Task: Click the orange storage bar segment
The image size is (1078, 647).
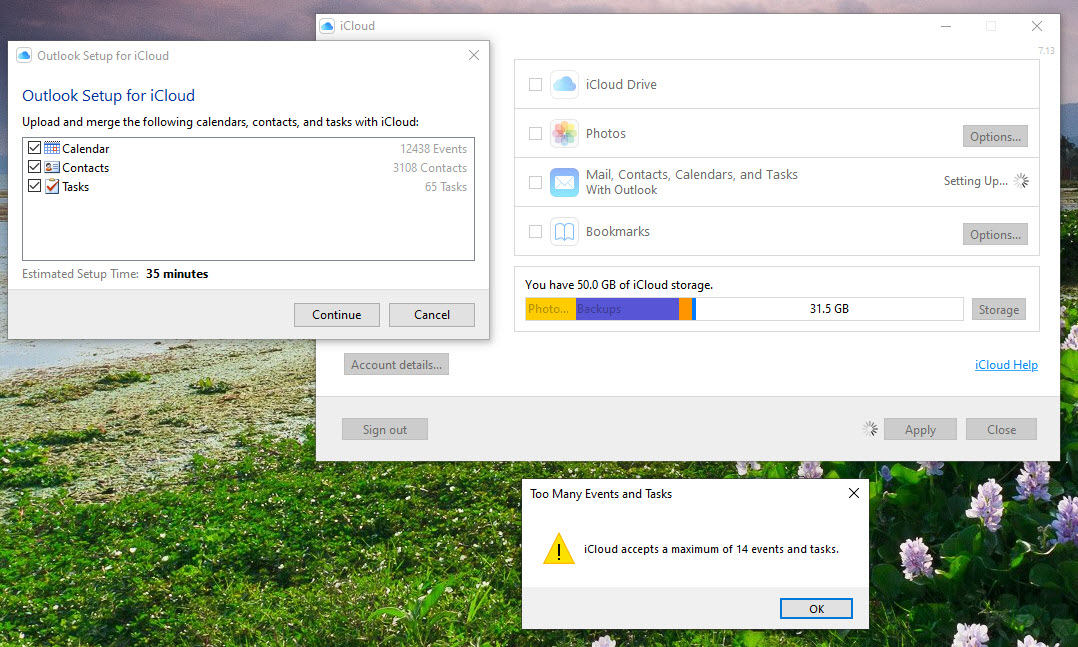Action: click(x=685, y=309)
